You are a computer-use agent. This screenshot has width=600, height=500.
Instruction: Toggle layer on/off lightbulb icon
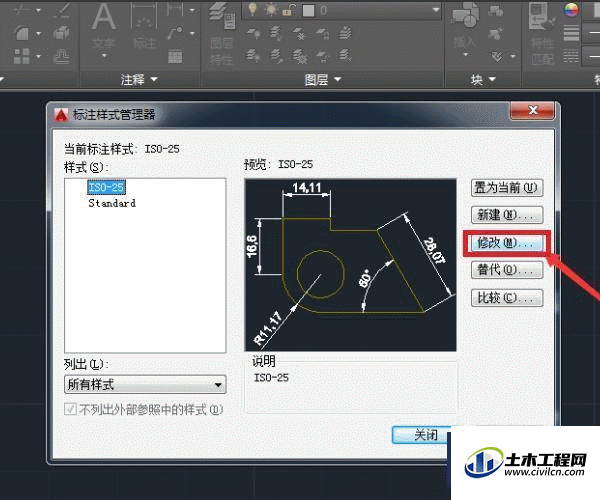(252, 9)
